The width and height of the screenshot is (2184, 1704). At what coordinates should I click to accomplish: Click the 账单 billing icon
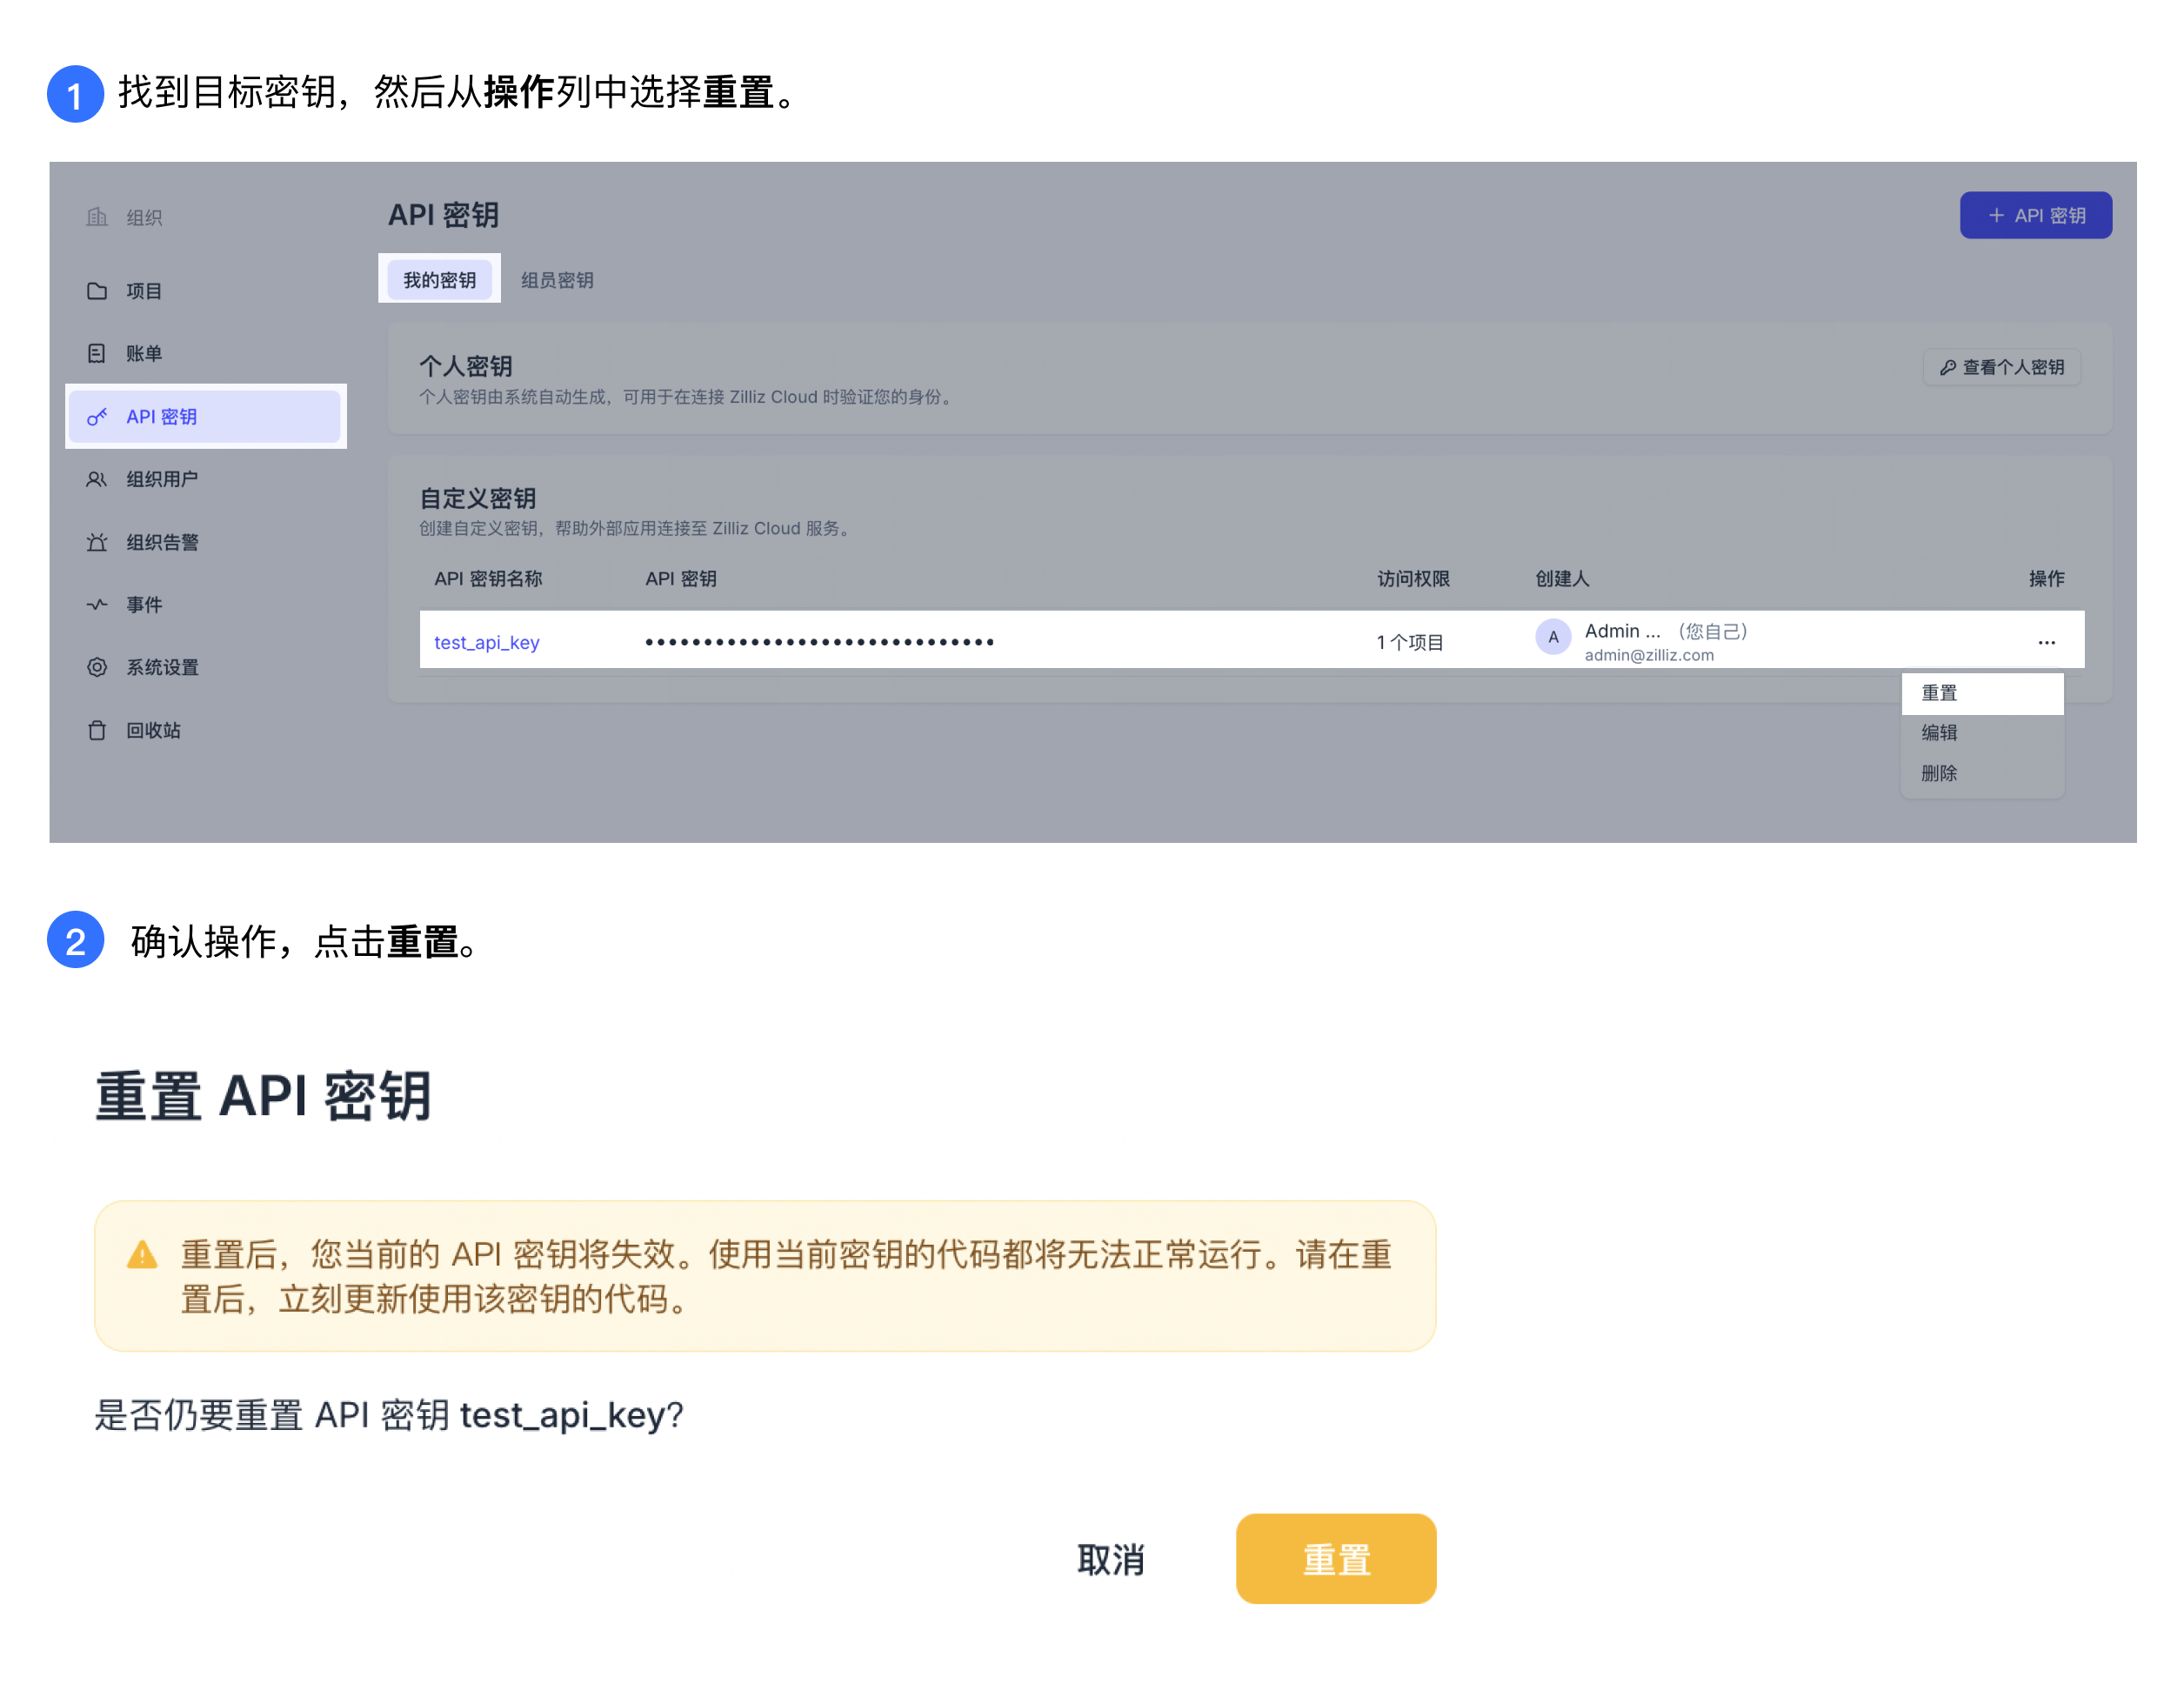click(97, 354)
